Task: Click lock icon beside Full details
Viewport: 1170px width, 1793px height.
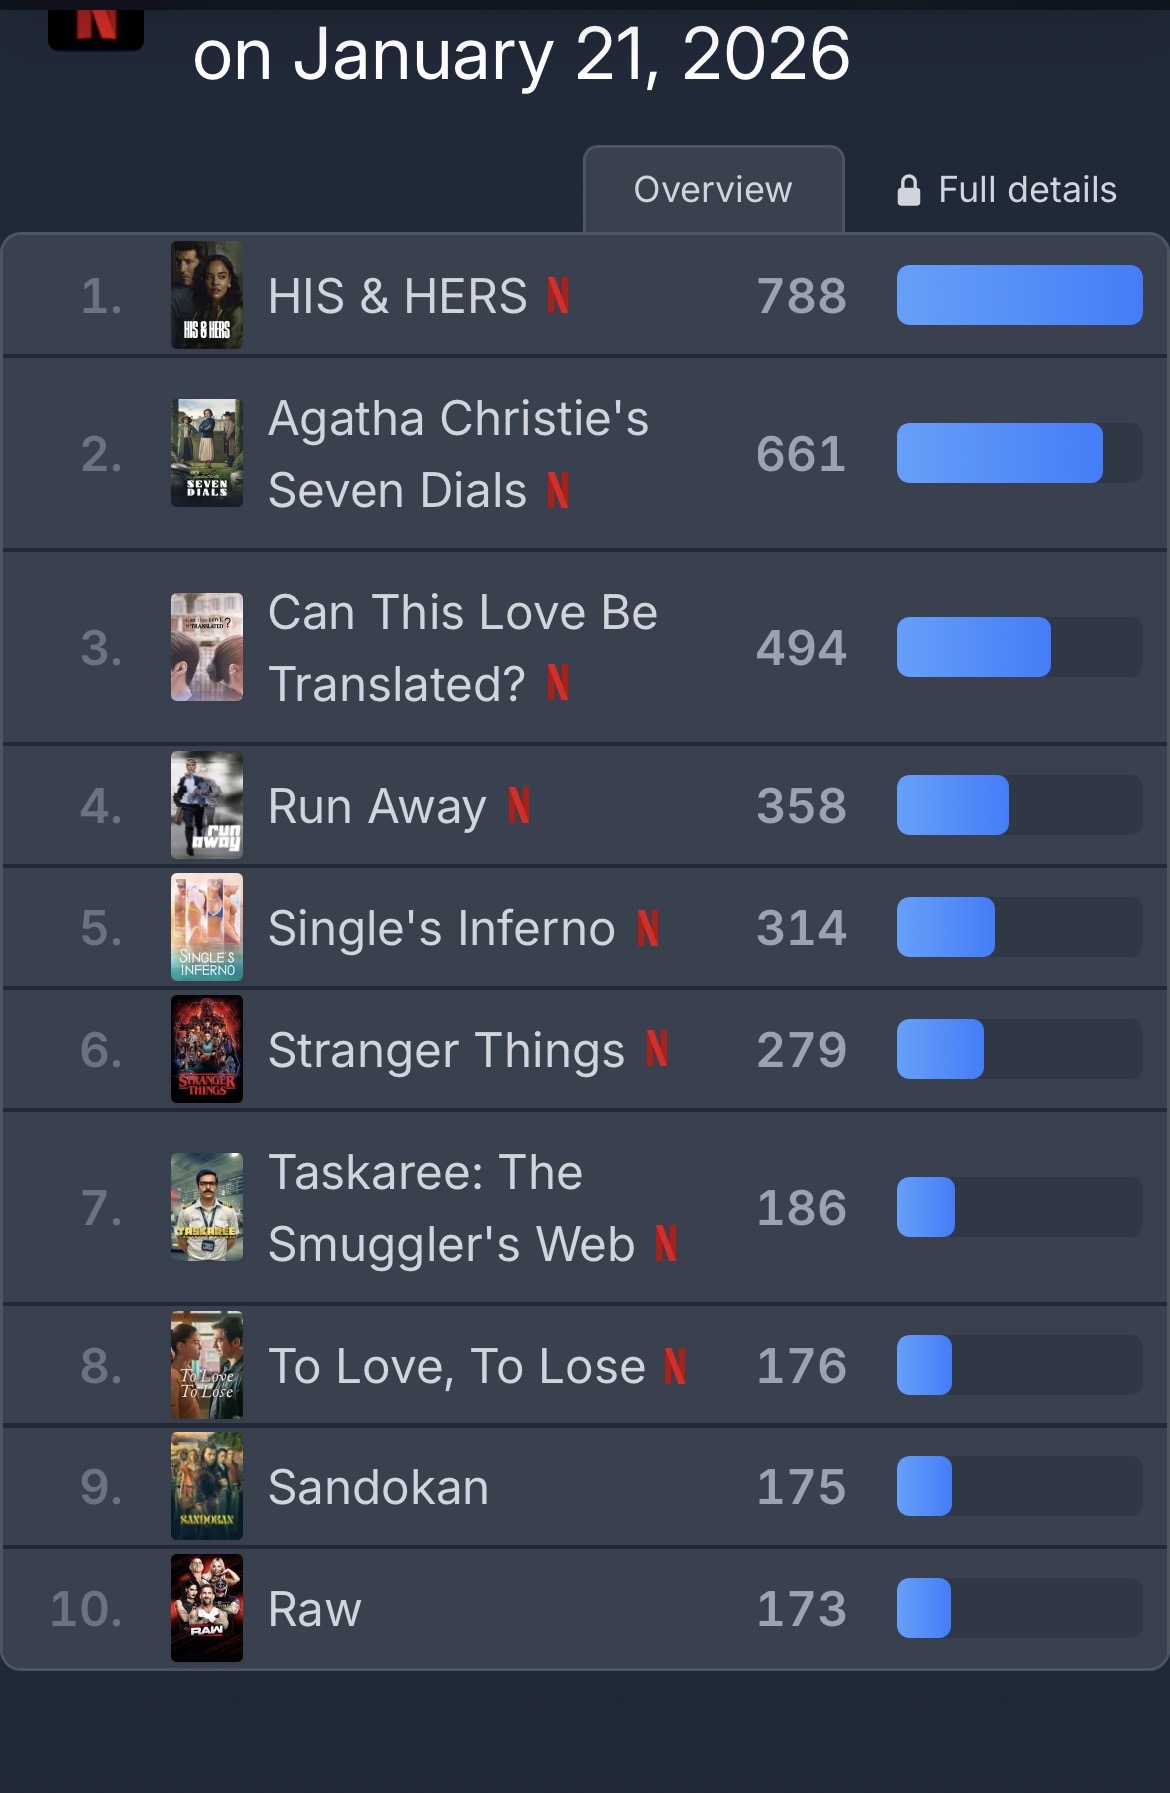Action: coord(908,190)
